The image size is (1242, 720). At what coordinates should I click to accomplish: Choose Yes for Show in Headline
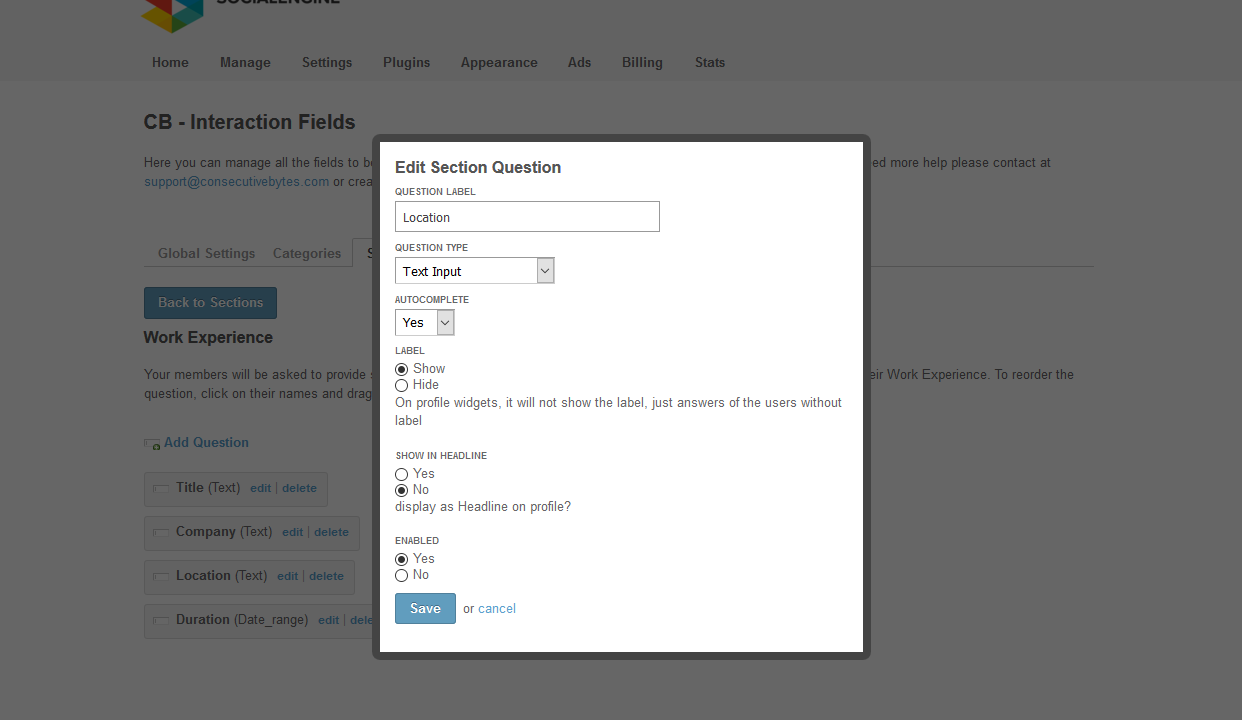402,474
